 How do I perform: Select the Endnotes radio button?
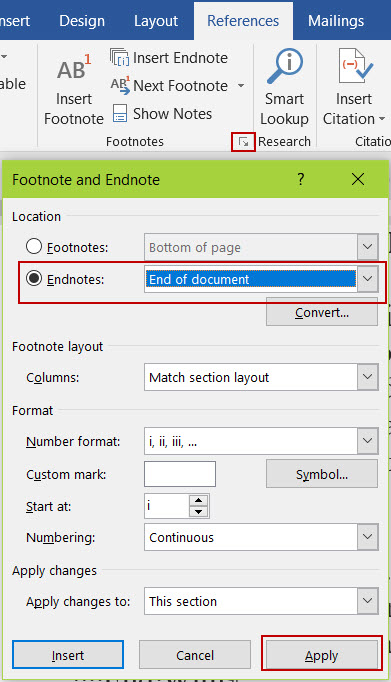[33, 278]
